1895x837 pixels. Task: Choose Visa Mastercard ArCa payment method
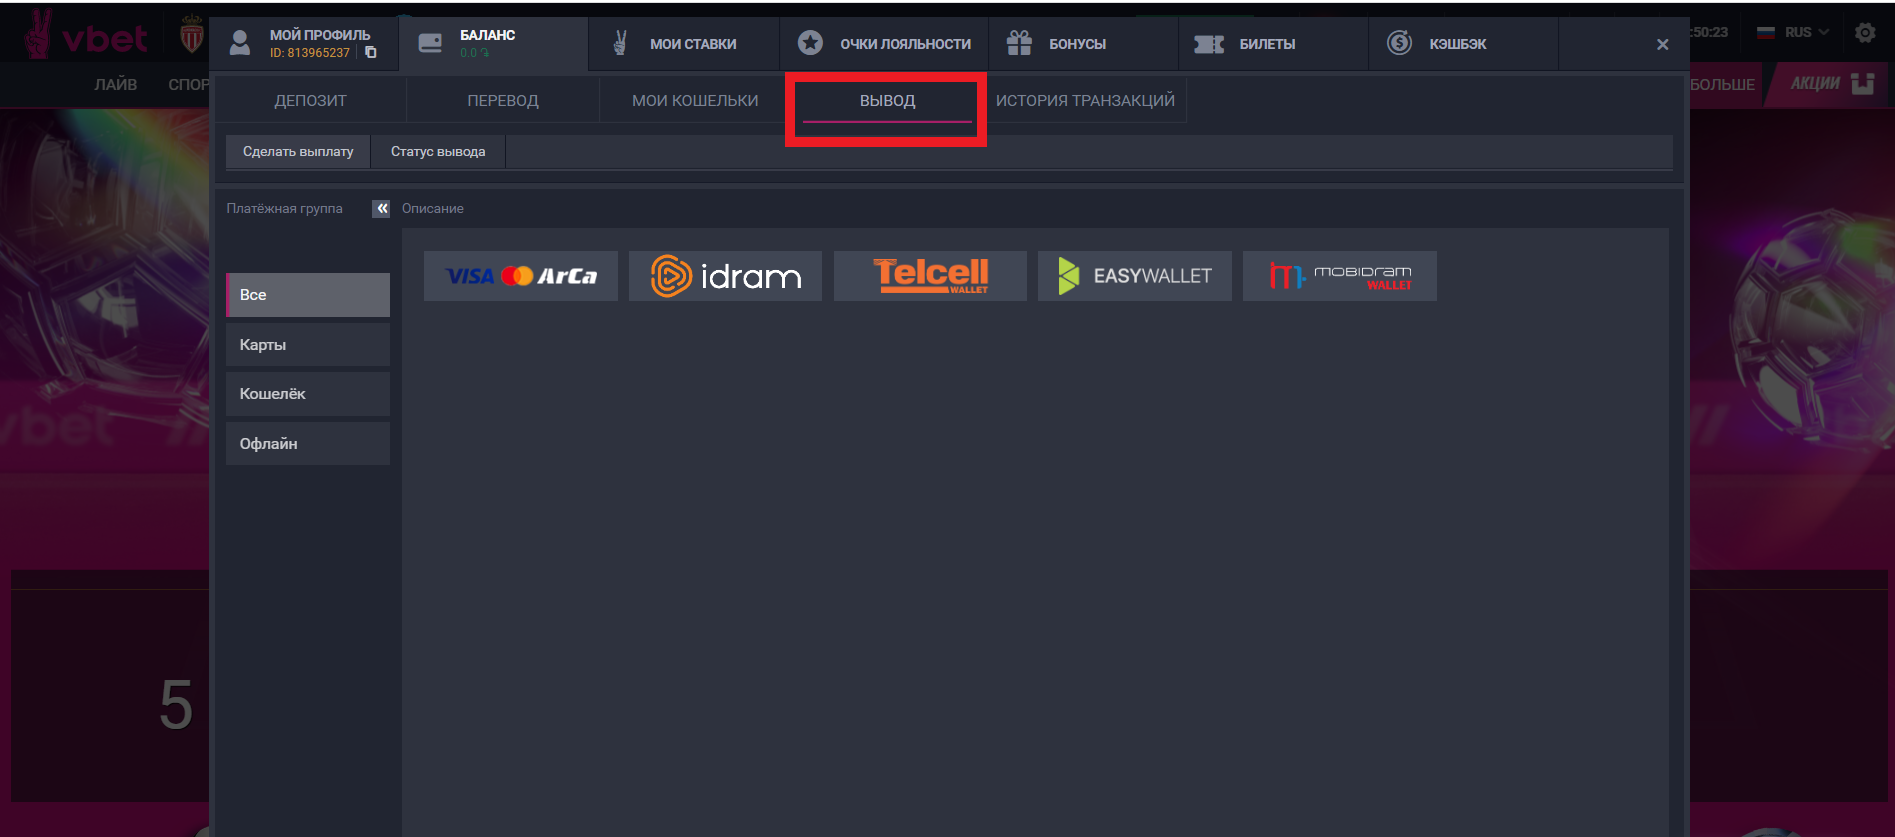[521, 276]
